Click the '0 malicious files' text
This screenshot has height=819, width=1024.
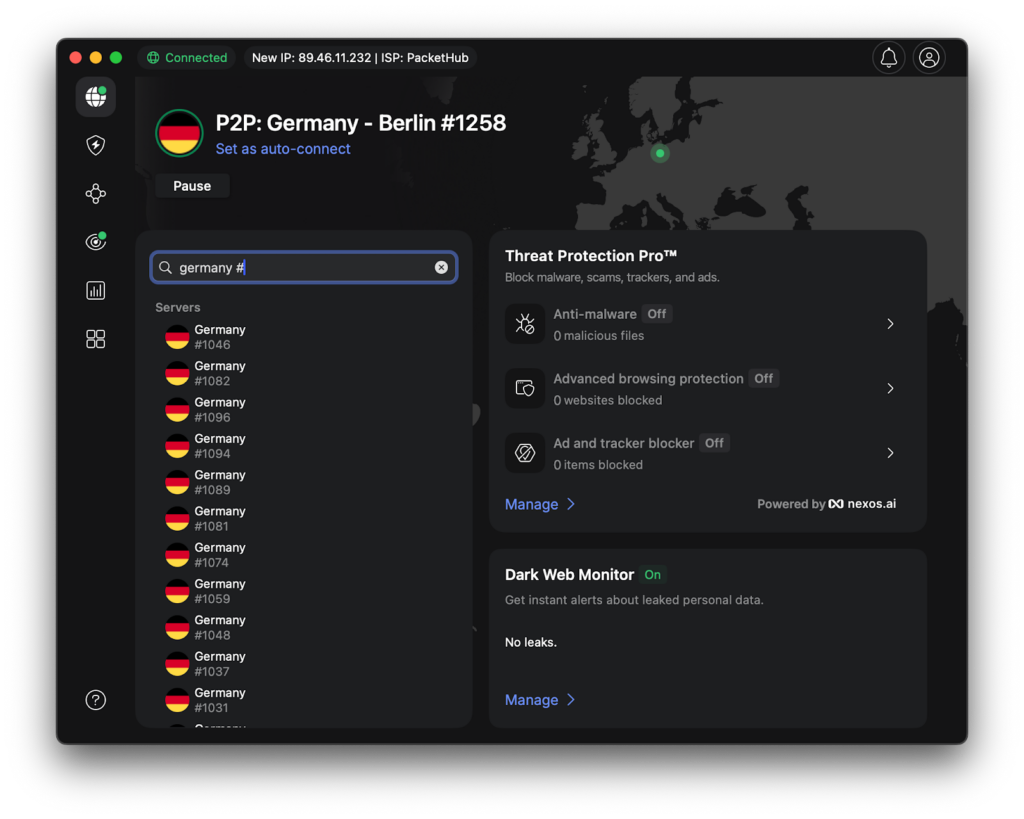599,336
